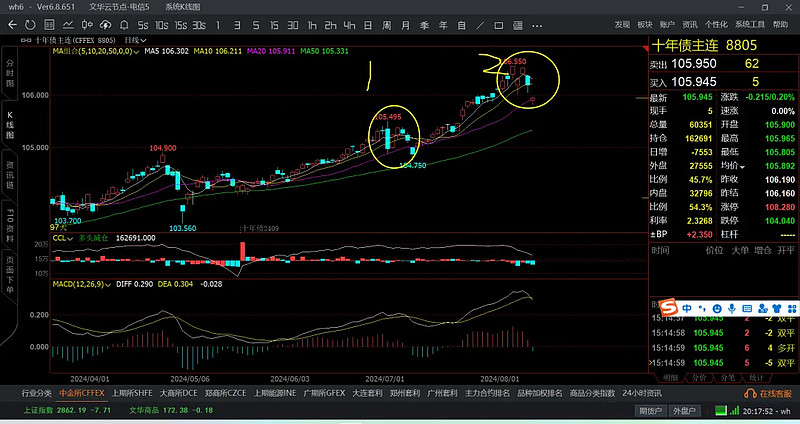Select monthly 月 period chart
The height and width of the screenshot is (424, 800).
[x=406, y=25]
